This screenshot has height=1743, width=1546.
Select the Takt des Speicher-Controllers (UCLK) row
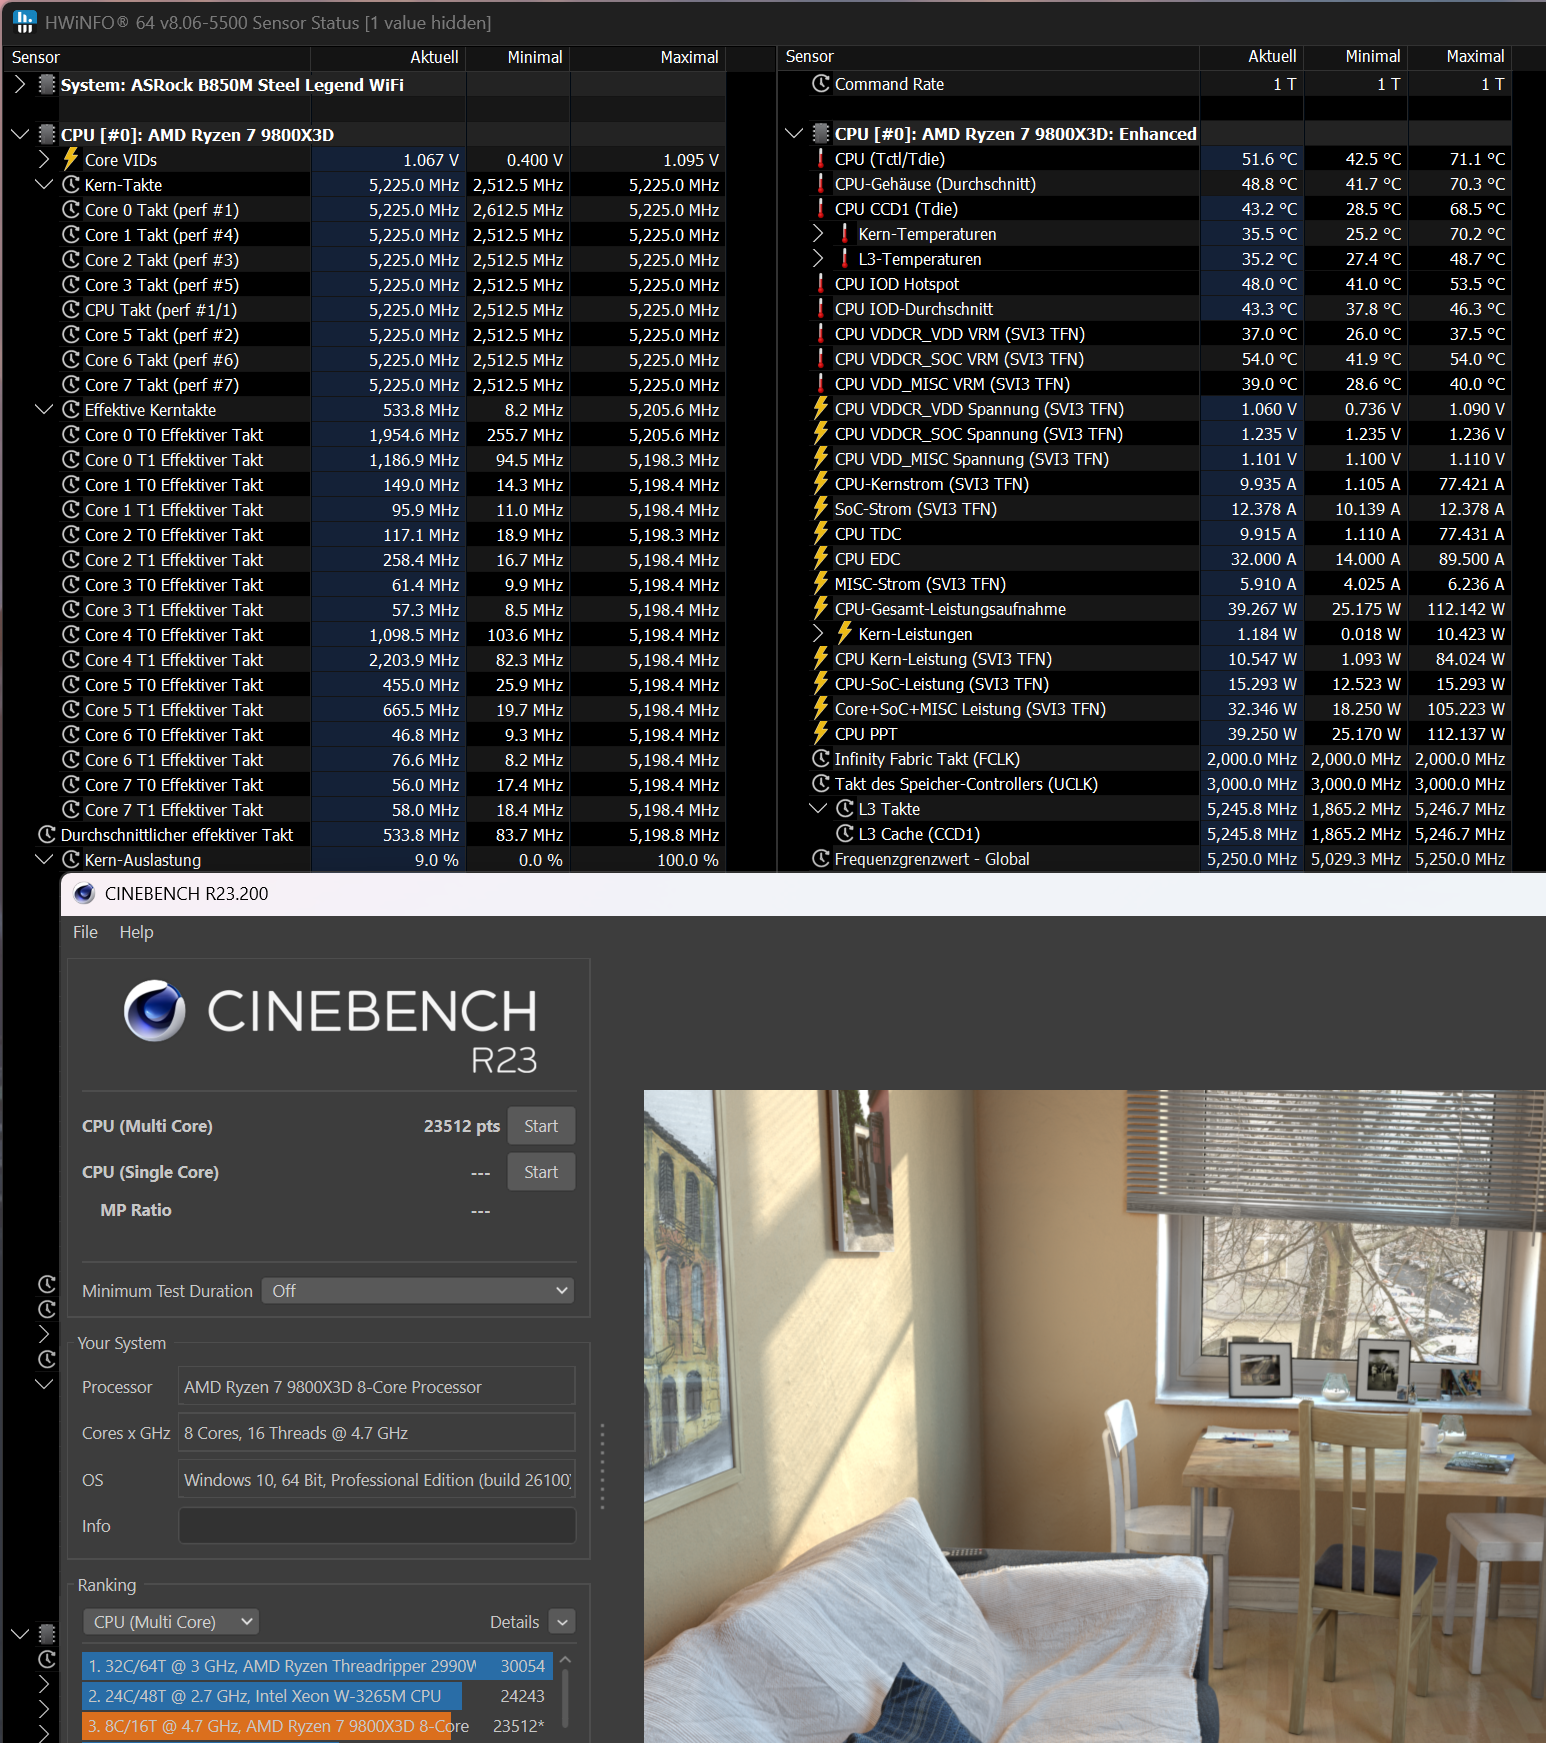(x=1145, y=783)
